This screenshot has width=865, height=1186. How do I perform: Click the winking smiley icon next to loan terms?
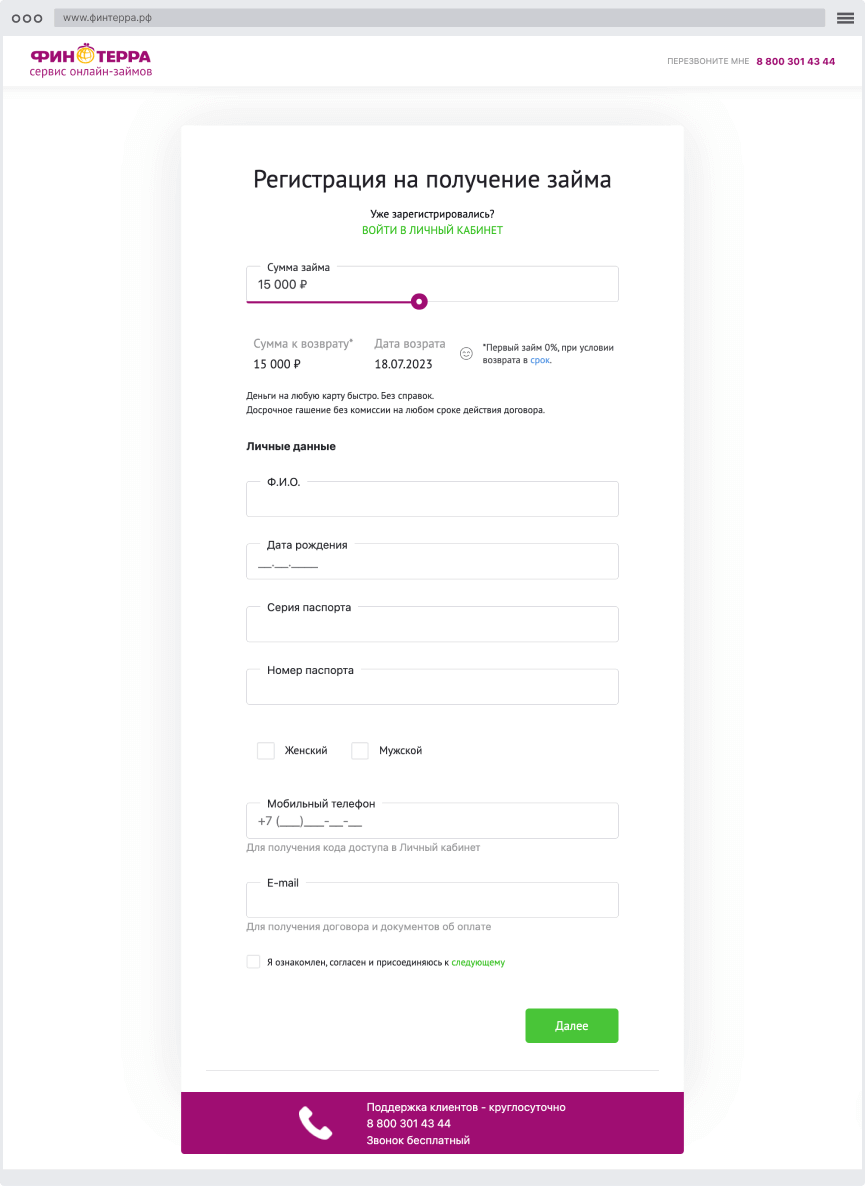point(465,352)
